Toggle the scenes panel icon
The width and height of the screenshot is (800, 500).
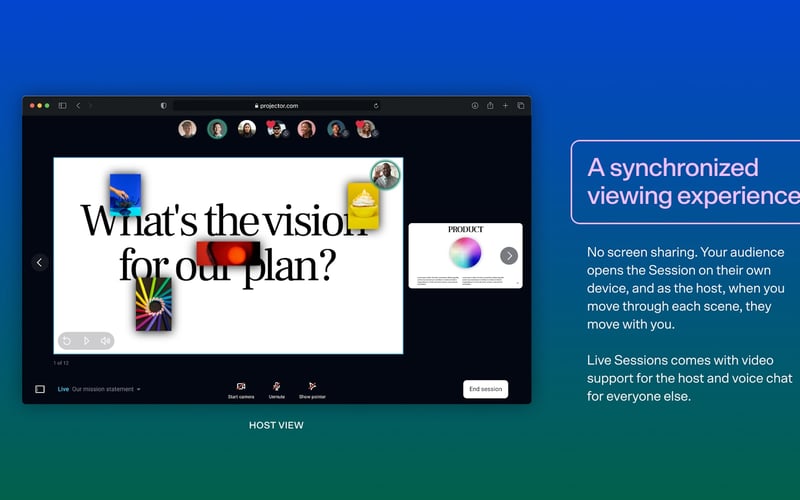tap(40, 389)
